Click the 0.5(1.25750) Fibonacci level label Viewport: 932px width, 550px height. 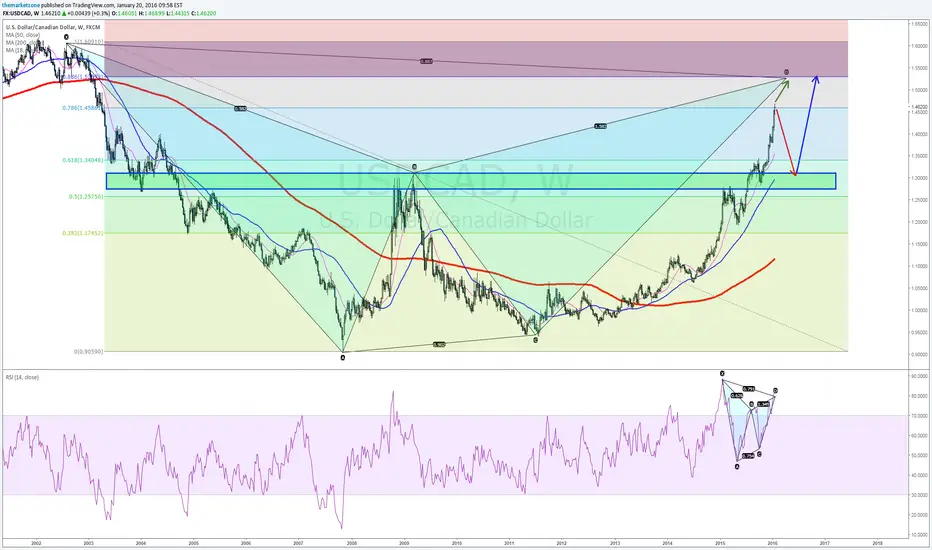point(86,196)
